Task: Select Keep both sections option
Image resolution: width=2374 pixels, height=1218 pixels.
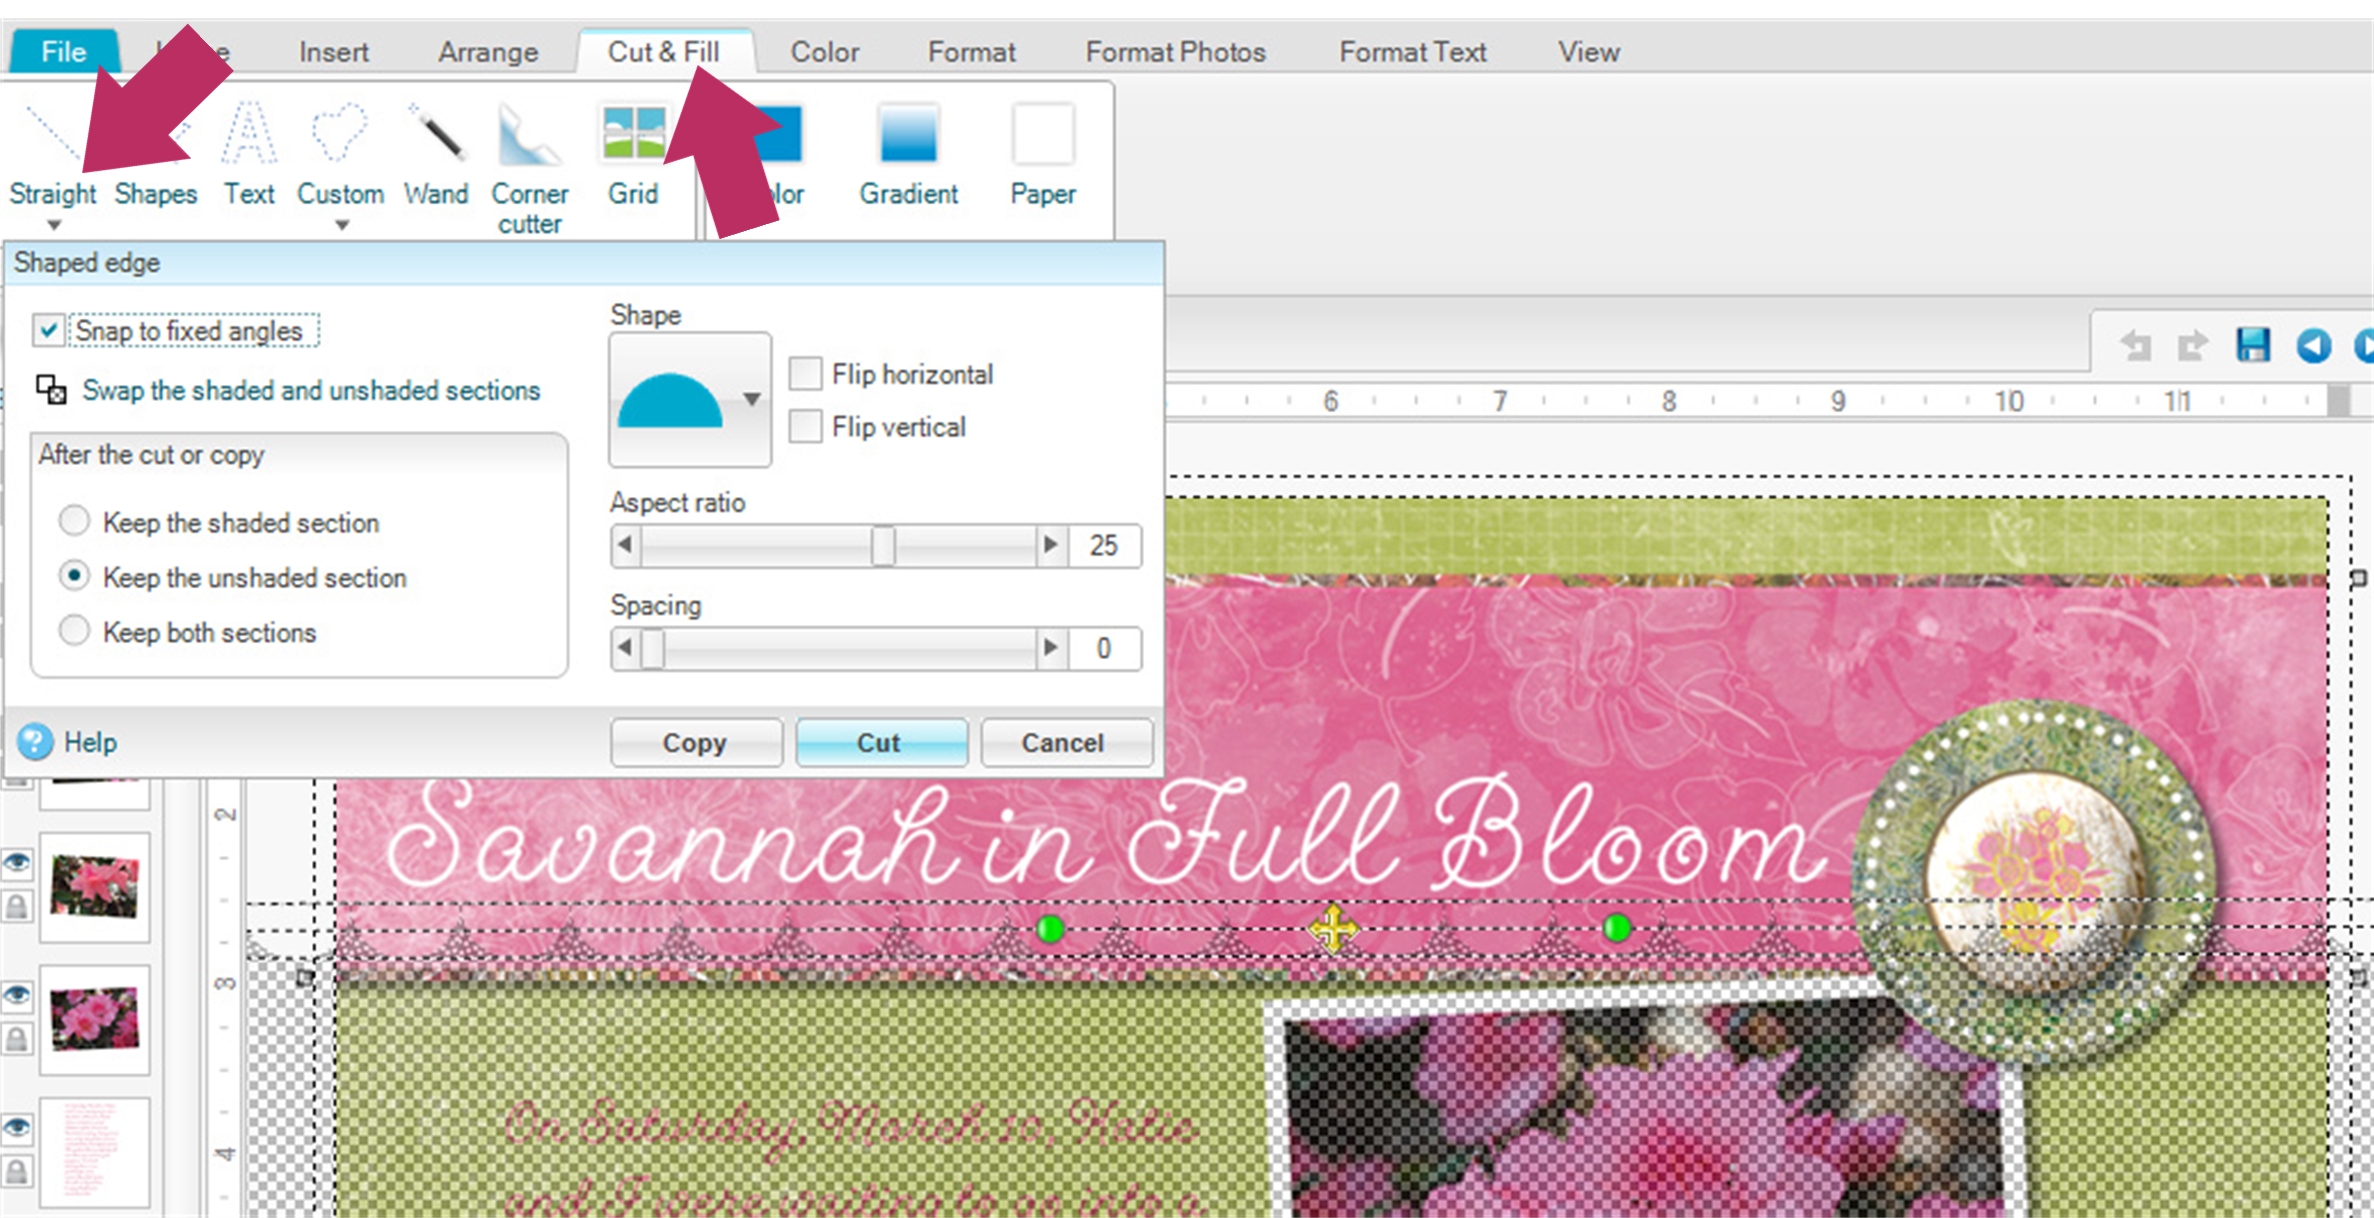Action: [x=75, y=631]
